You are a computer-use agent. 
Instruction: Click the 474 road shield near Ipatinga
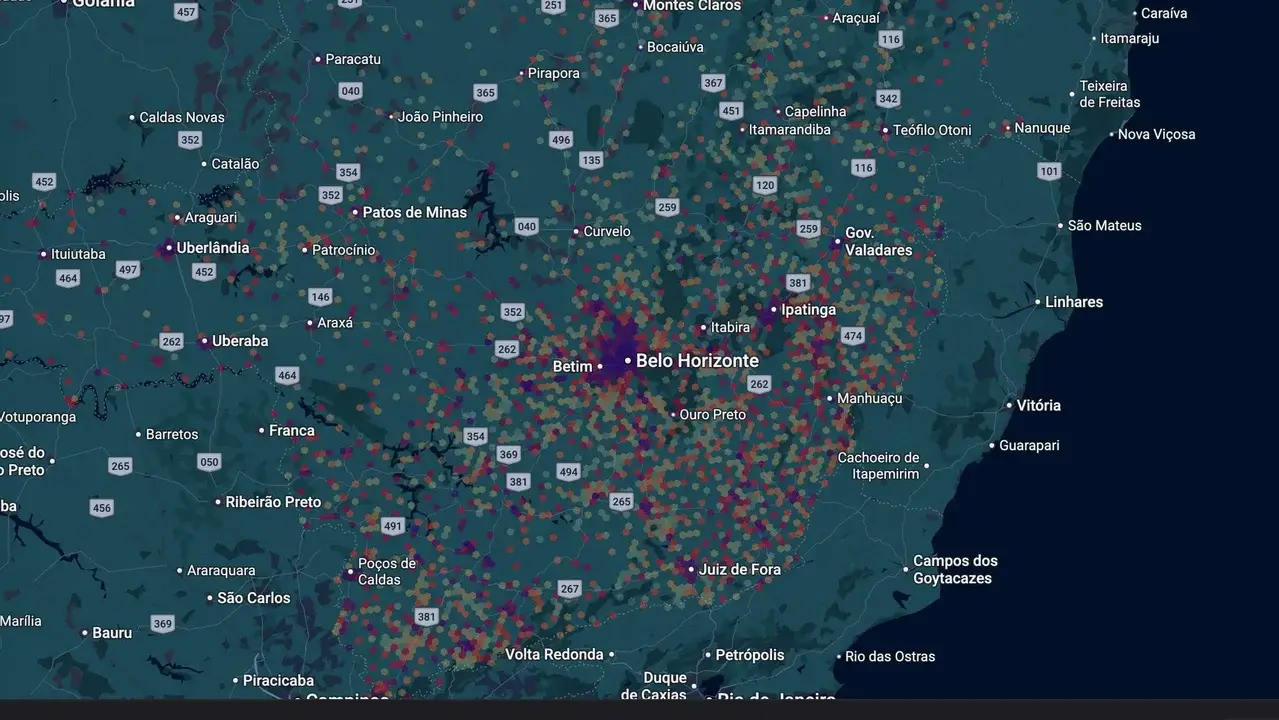(x=852, y=336)
